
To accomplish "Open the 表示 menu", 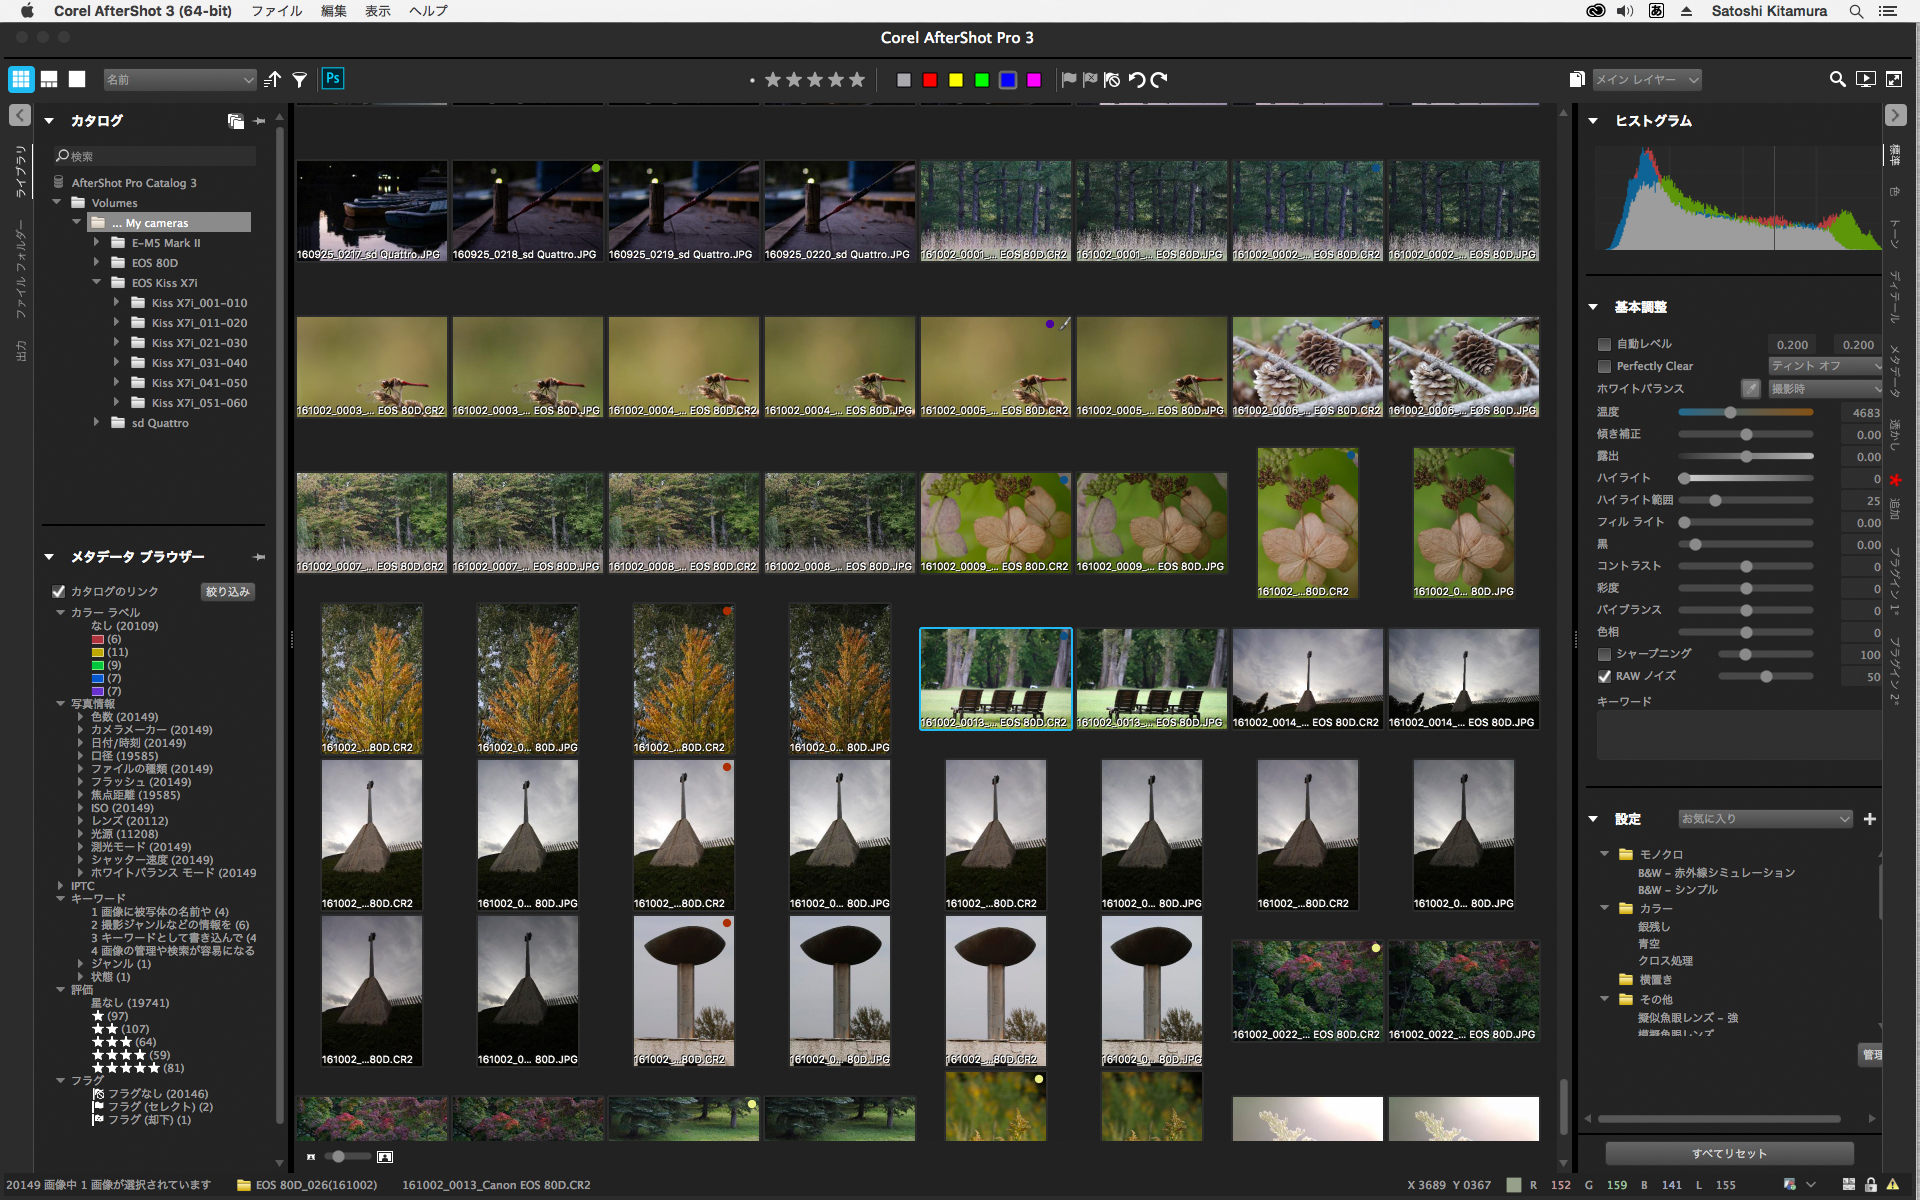I will 377,11.
